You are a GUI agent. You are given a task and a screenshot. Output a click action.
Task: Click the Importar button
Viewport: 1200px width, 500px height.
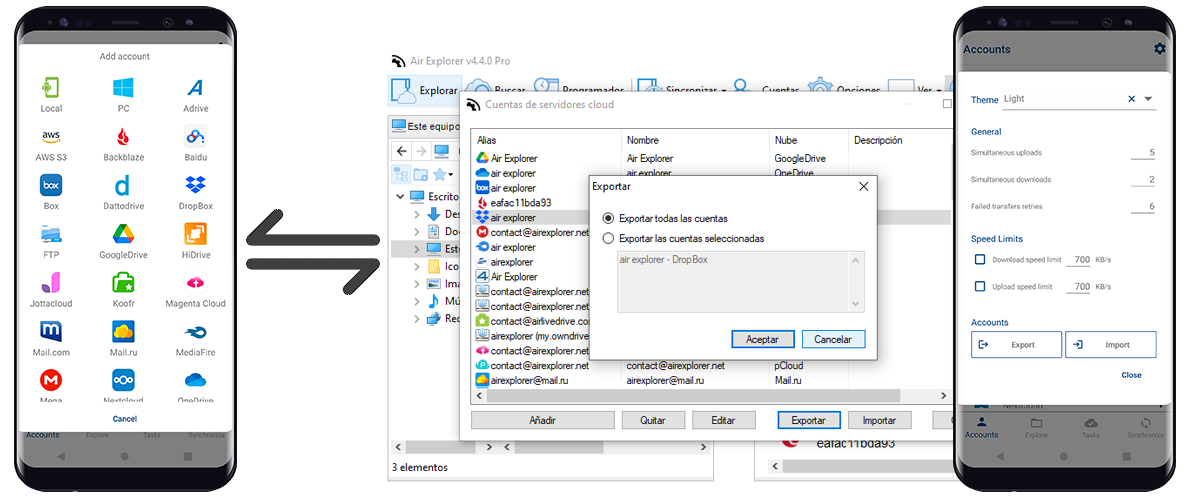point(880,420)
